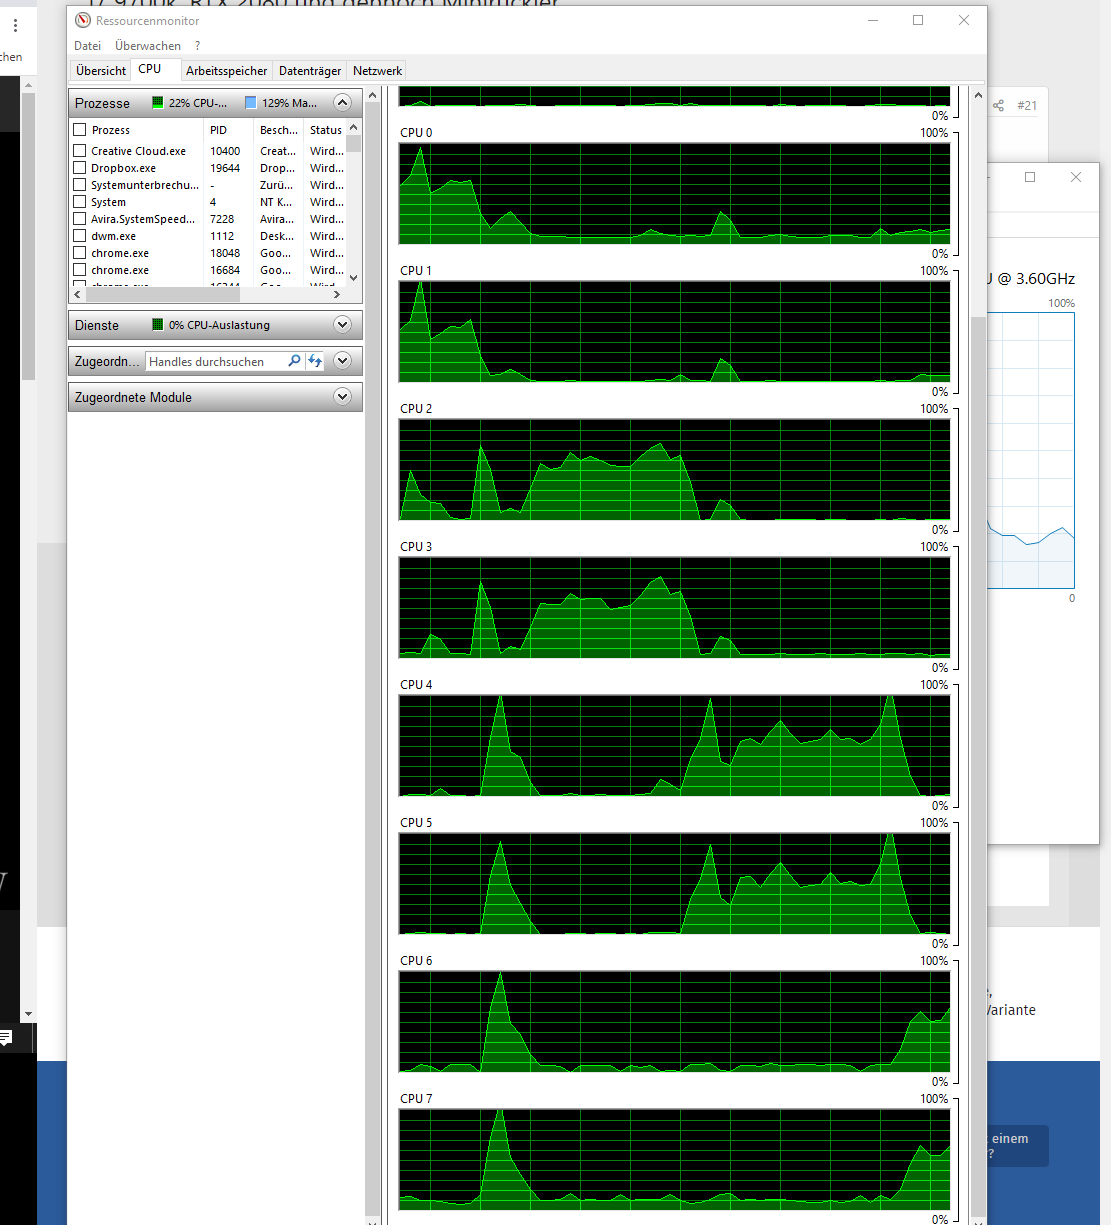This screenshot has width=1111, height=1225.
Task: Click the process list scroll-right arrow
Action: pos(337,295)
